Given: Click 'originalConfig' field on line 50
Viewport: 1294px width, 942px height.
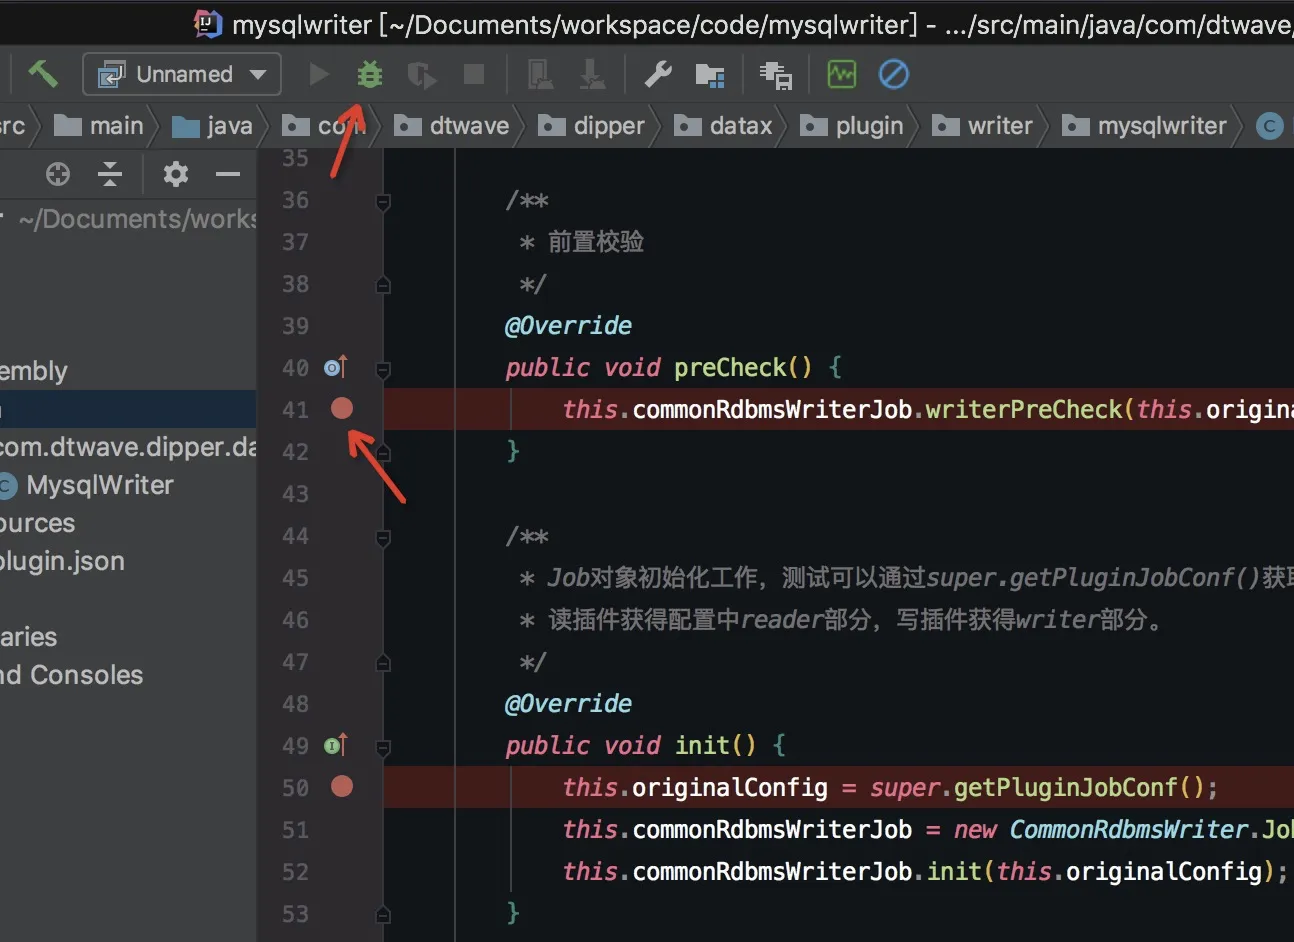Looking at the screenshot, I should tap(730, 788).
